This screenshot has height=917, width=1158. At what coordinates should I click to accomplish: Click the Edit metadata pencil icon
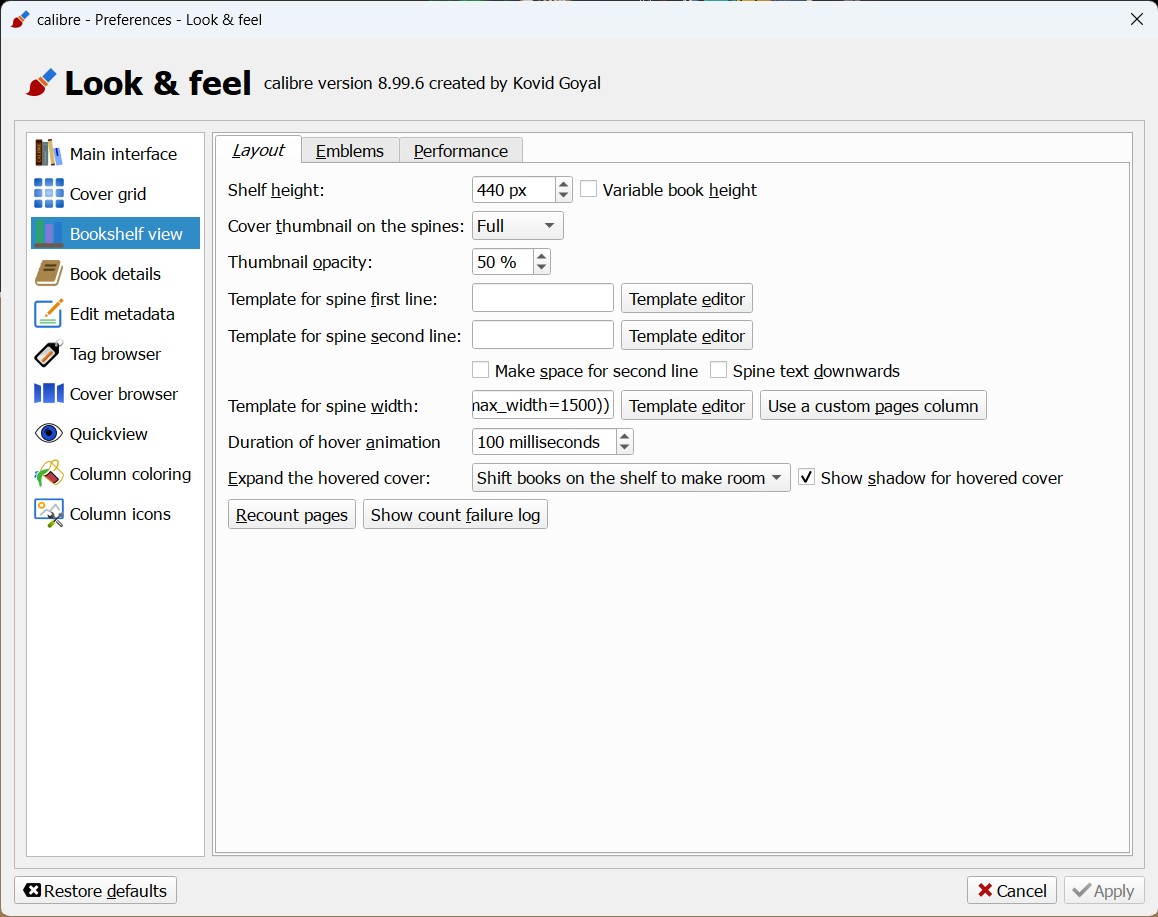tap(49, 314)
